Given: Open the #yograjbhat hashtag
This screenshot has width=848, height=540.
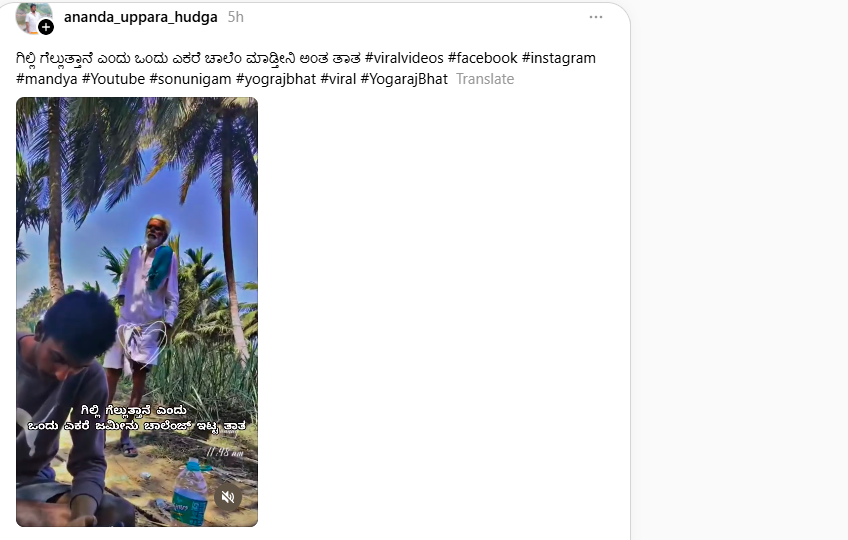Looking at the screenshot, I should [276, 79].
